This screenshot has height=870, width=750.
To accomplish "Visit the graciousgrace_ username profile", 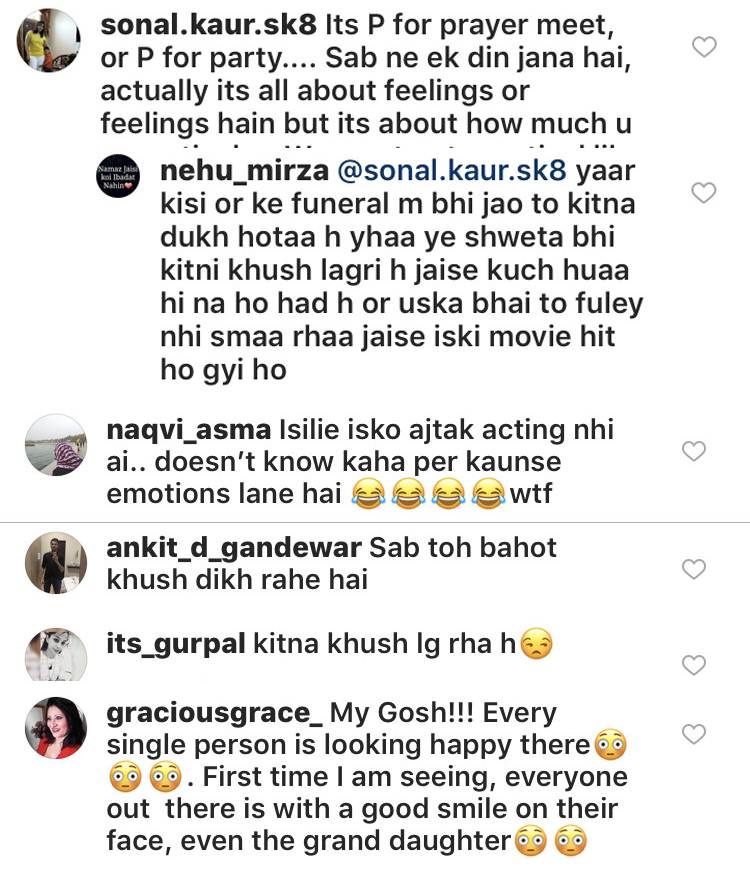I will tap(214, 713).
